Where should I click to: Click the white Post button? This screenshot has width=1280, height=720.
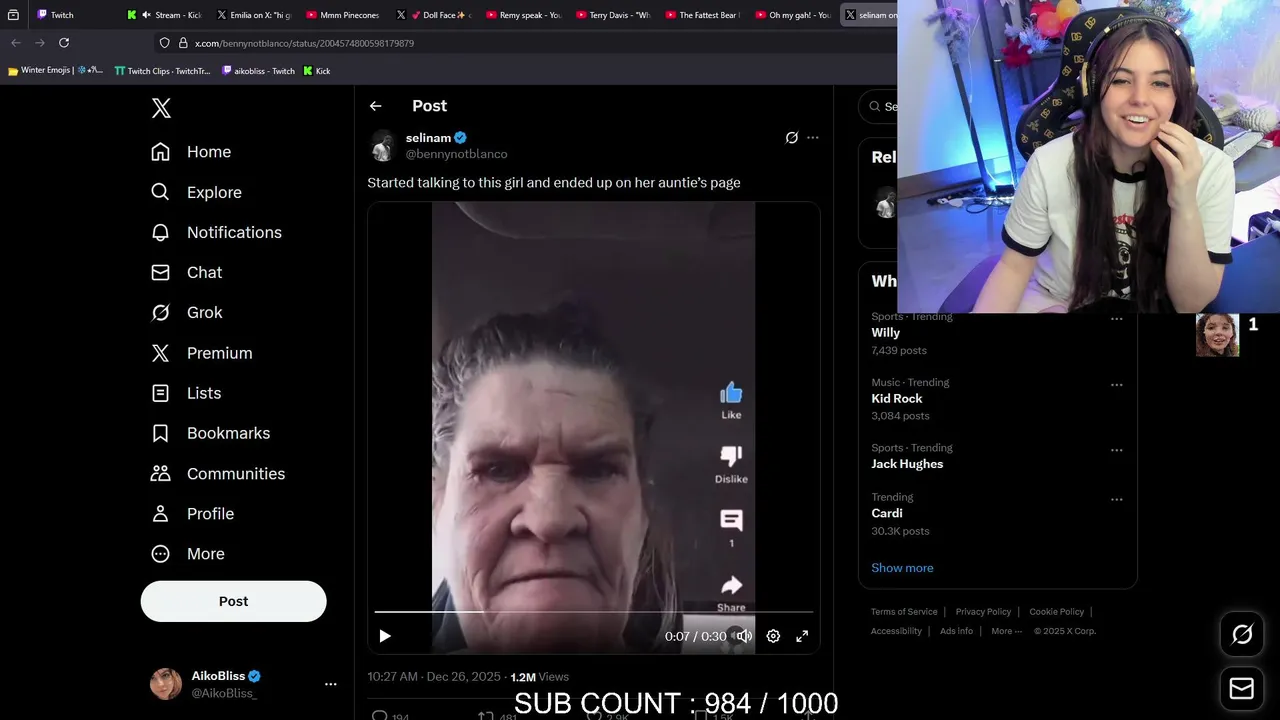tap(233, 601)
